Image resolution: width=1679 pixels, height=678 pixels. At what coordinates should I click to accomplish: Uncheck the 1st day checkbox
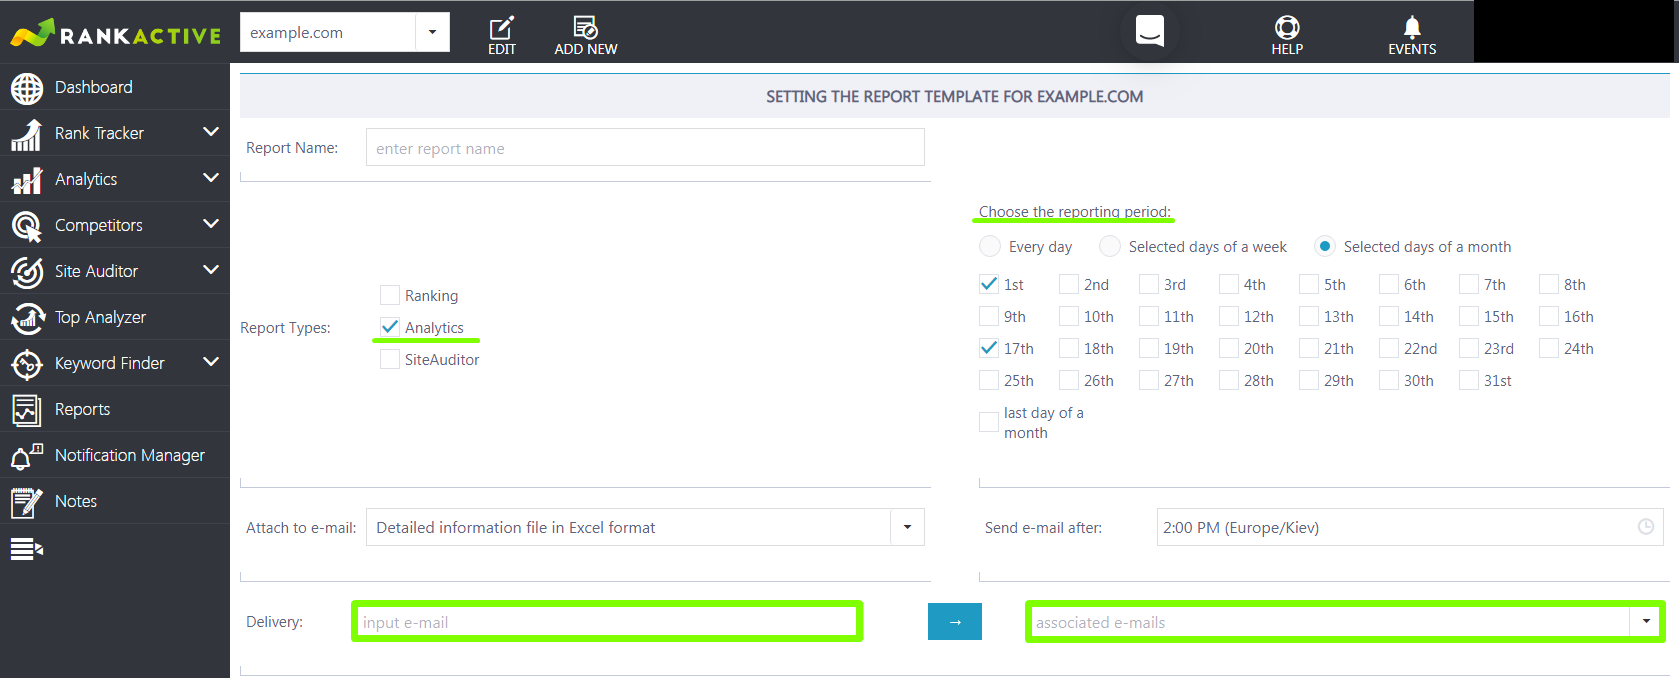(989, 284)
